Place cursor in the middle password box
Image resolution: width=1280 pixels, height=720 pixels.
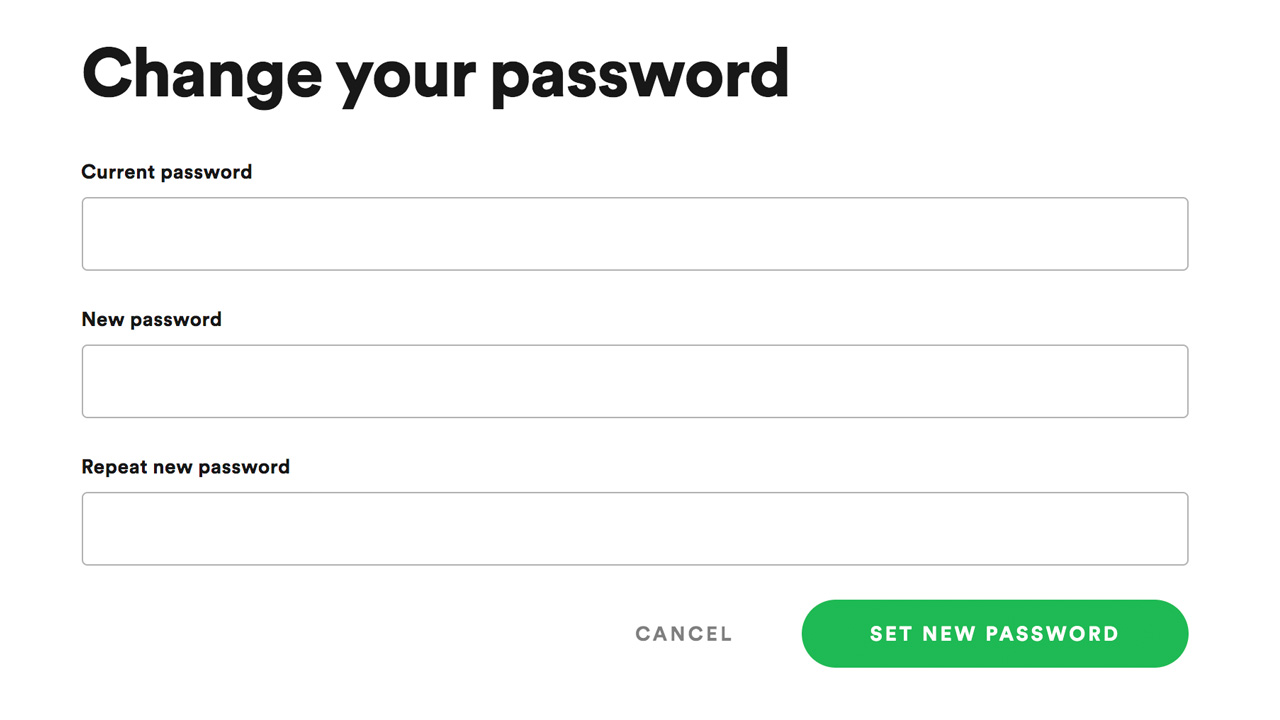pyautogui.click(x=634, y=381)
